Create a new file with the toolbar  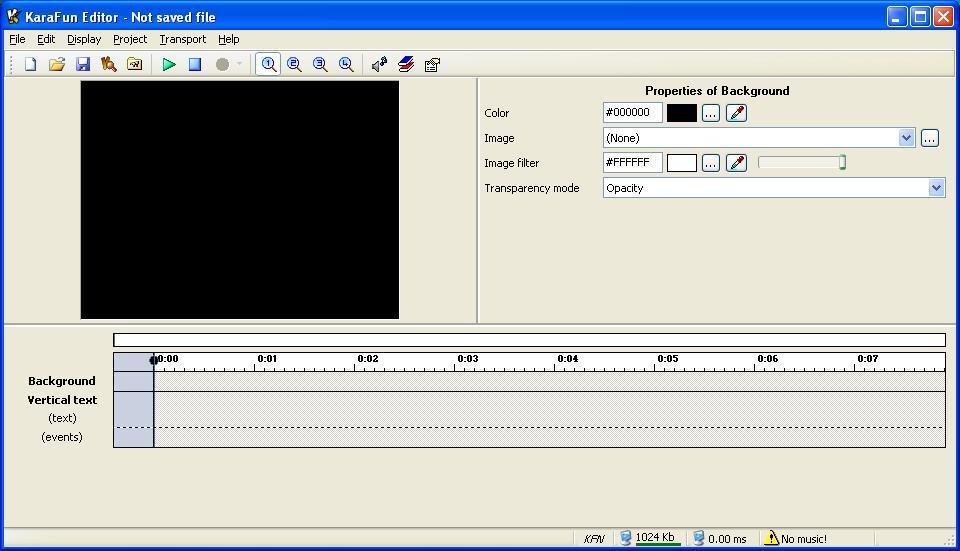(30, 64)
